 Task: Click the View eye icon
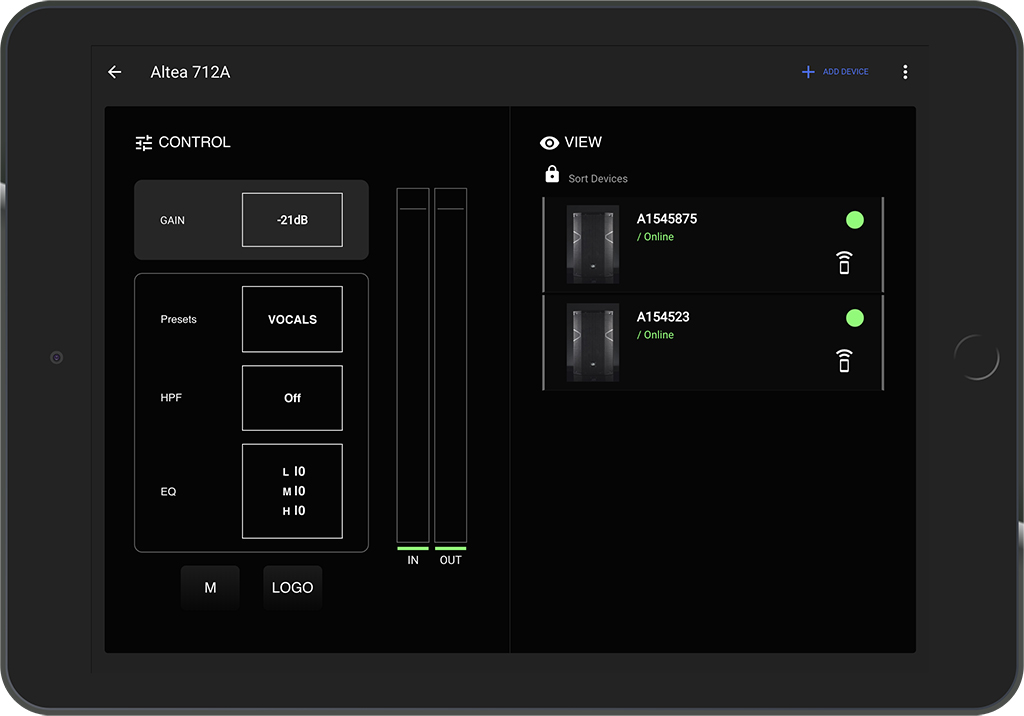click(549, 143)
